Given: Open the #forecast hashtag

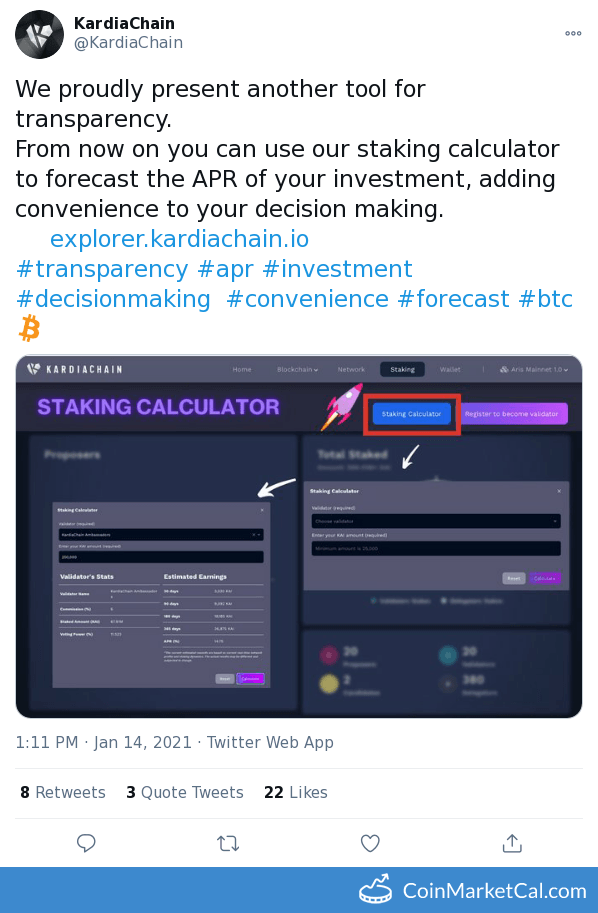Looking at the screenshot, I should [453, 299].
